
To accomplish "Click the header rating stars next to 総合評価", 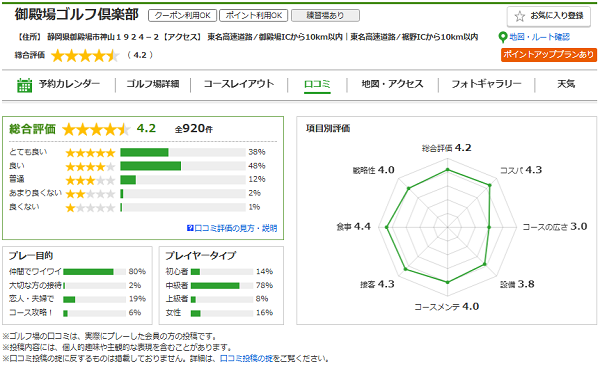I will point(85,56).
